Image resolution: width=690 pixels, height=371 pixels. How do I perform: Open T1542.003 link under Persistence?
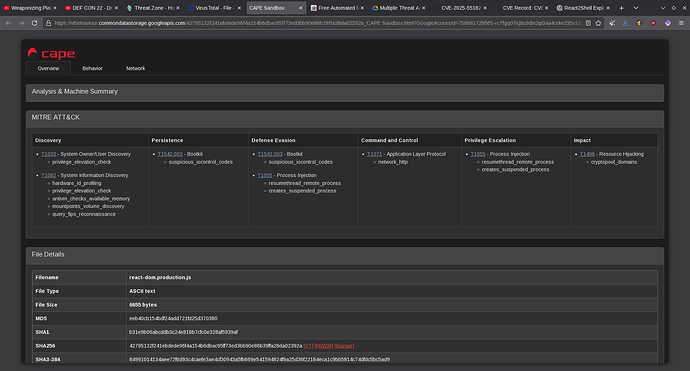coord(170,154)
